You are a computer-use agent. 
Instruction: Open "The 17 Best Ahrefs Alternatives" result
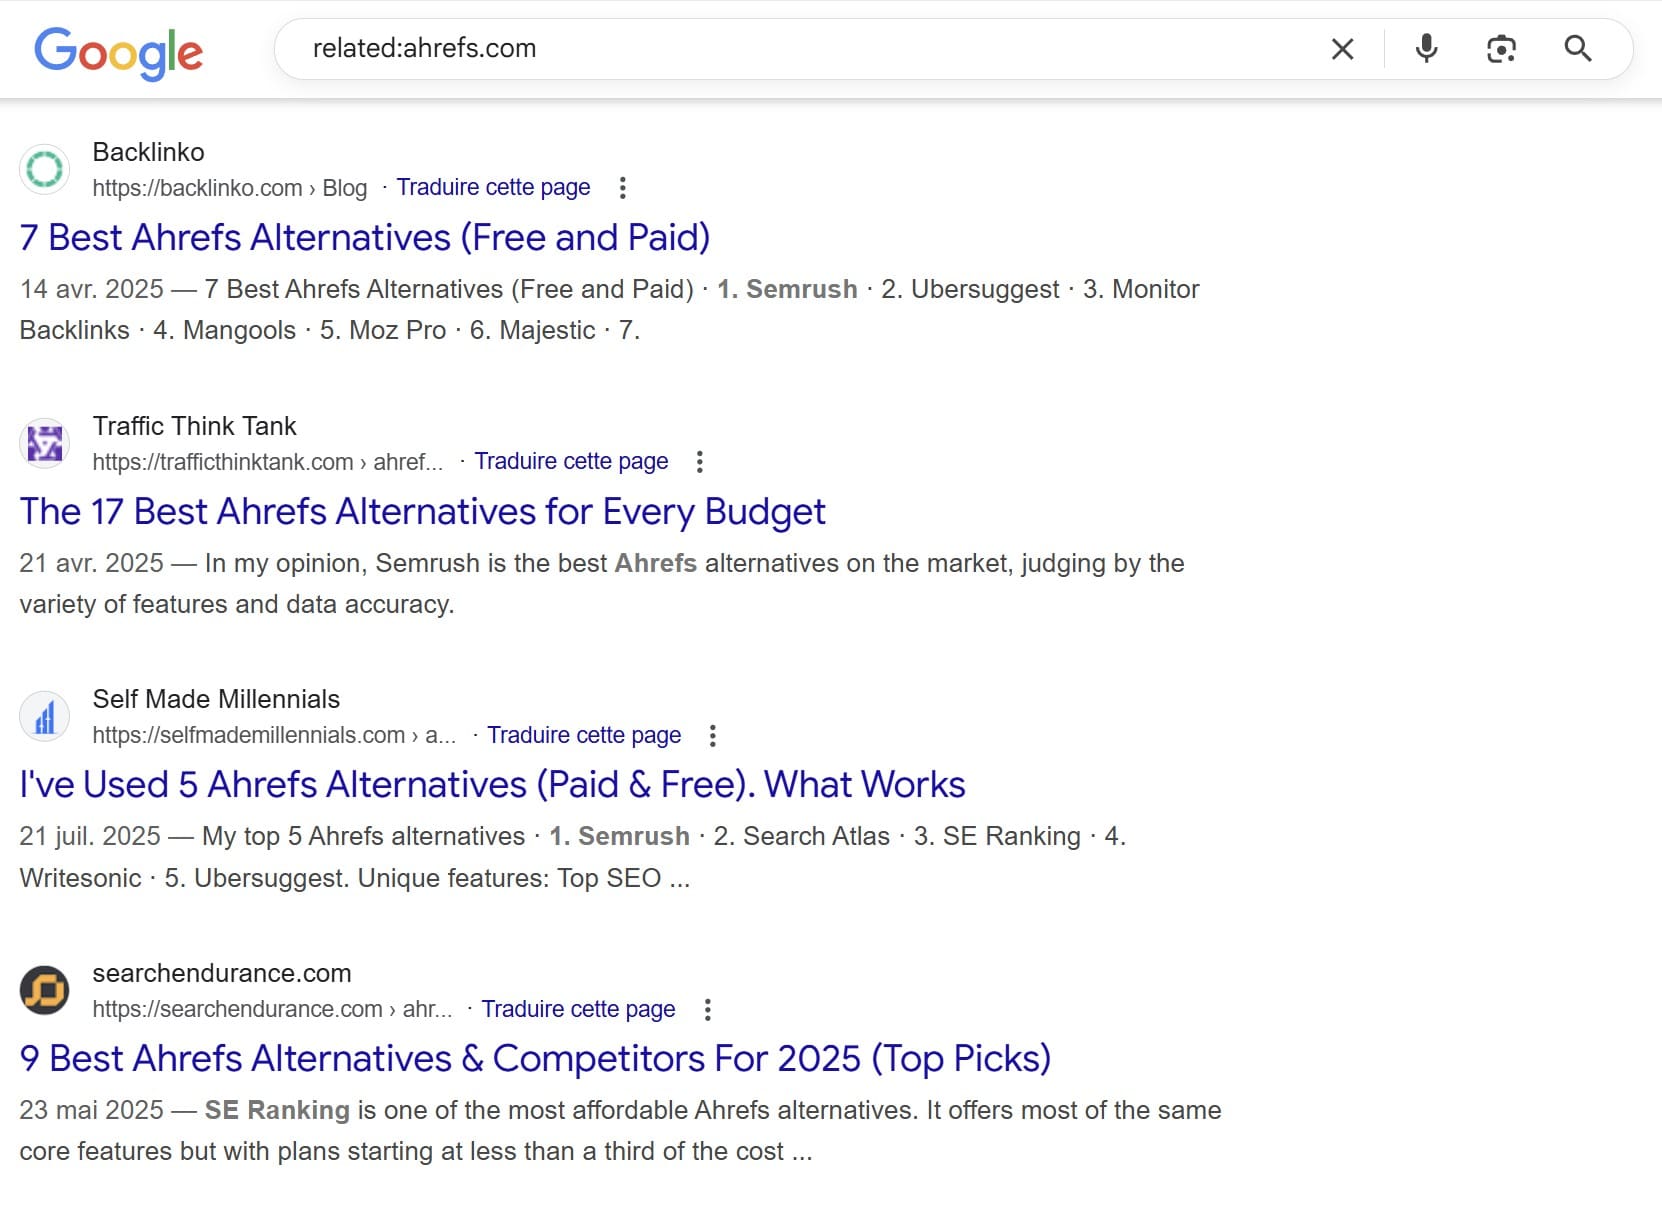tap(422, 512)
